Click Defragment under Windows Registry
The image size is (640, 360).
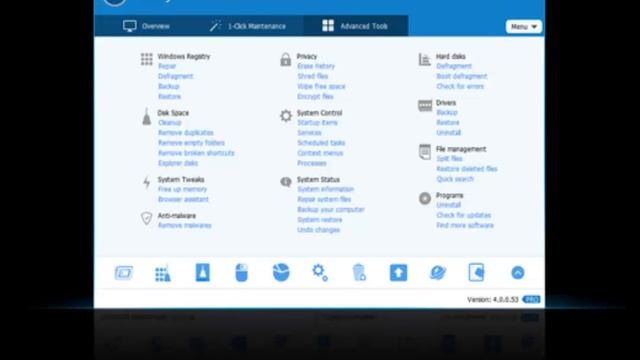(x=176, y=76)
